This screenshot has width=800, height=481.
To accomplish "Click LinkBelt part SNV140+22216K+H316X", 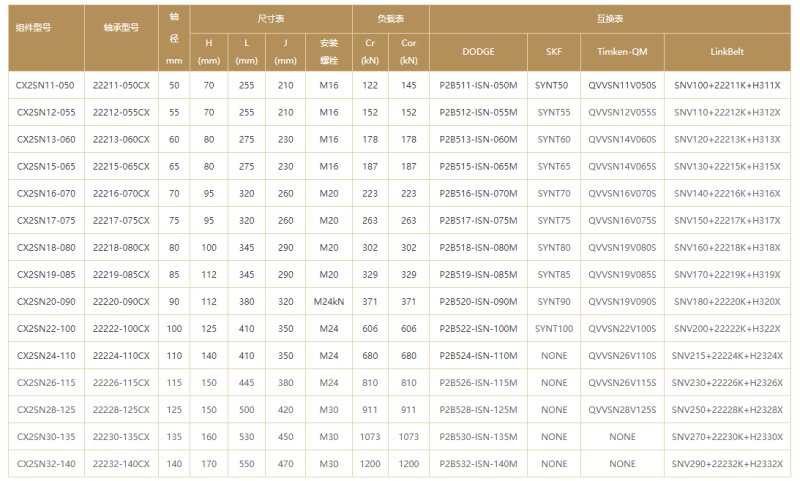I will (x=727, y=193).
